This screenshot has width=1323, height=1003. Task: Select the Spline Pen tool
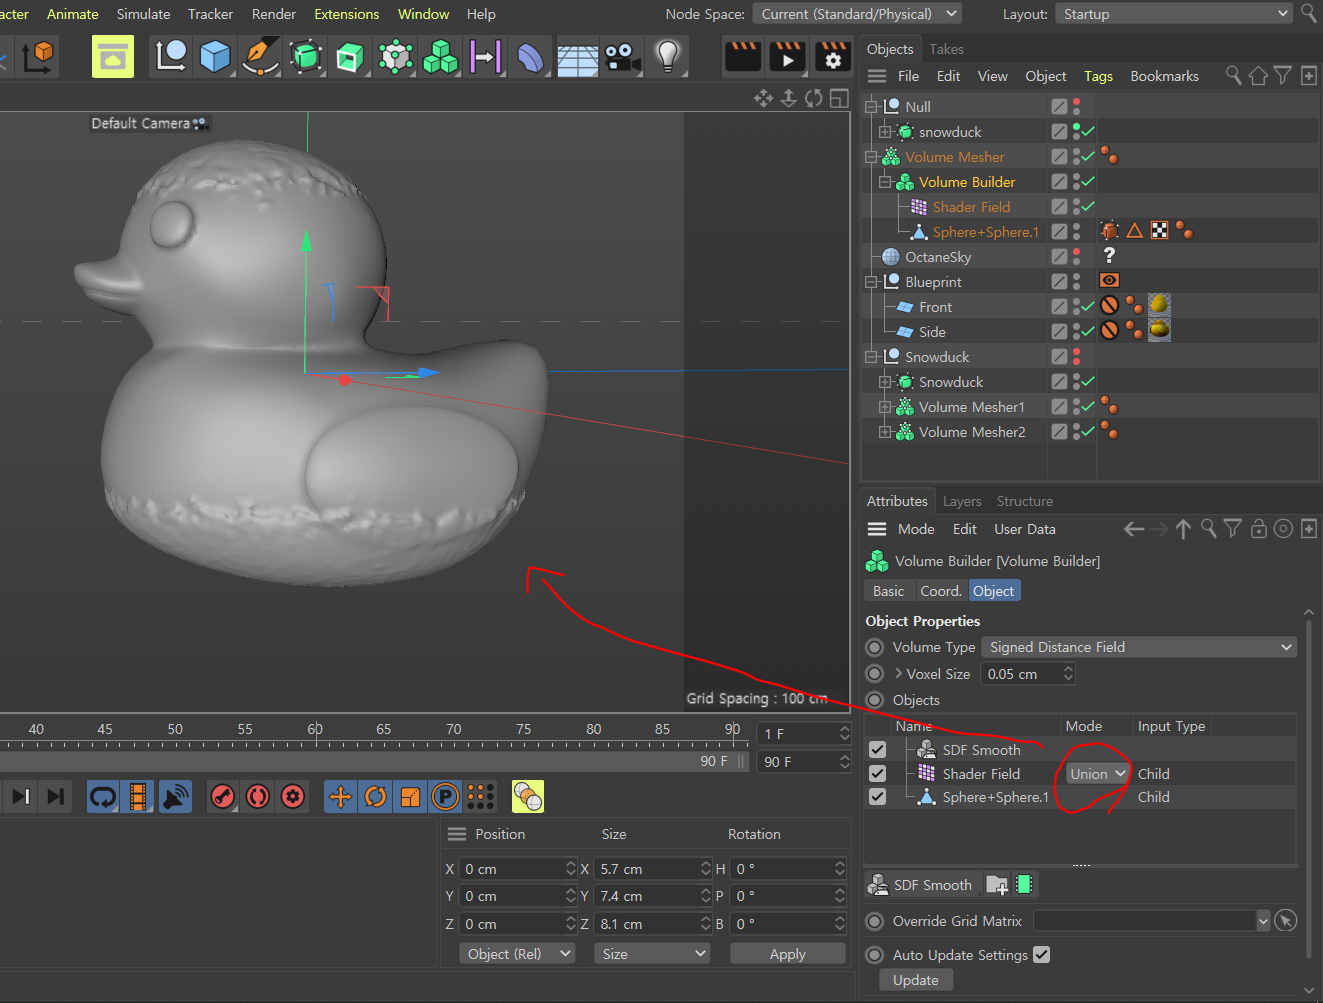coord(260,57)
